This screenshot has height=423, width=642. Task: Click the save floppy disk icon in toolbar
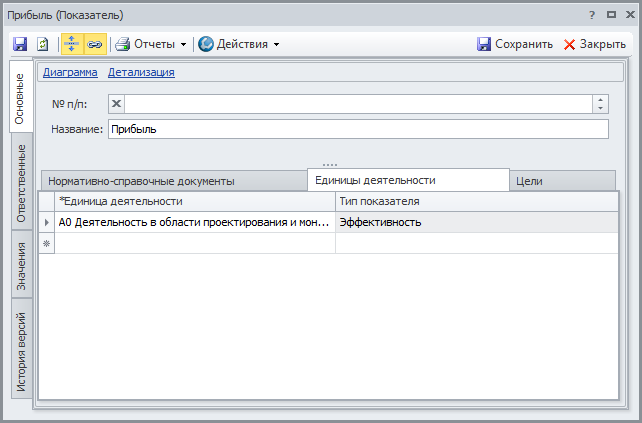coord(20,44)
